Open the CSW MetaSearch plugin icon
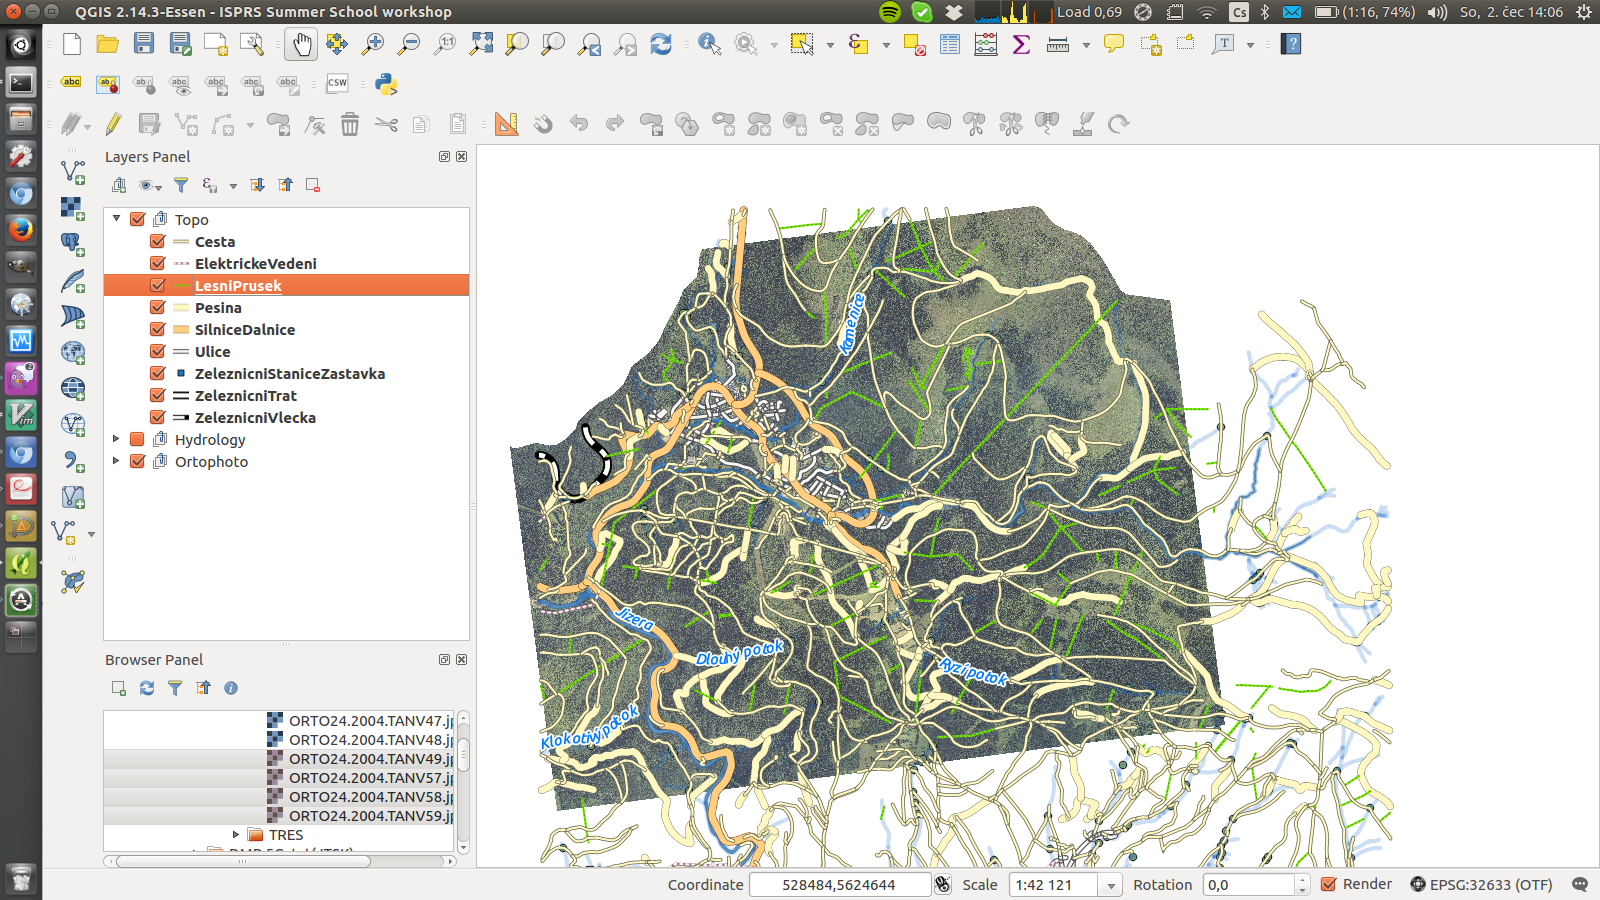The height and width of the screenshot is (900, 1600). 337,84
